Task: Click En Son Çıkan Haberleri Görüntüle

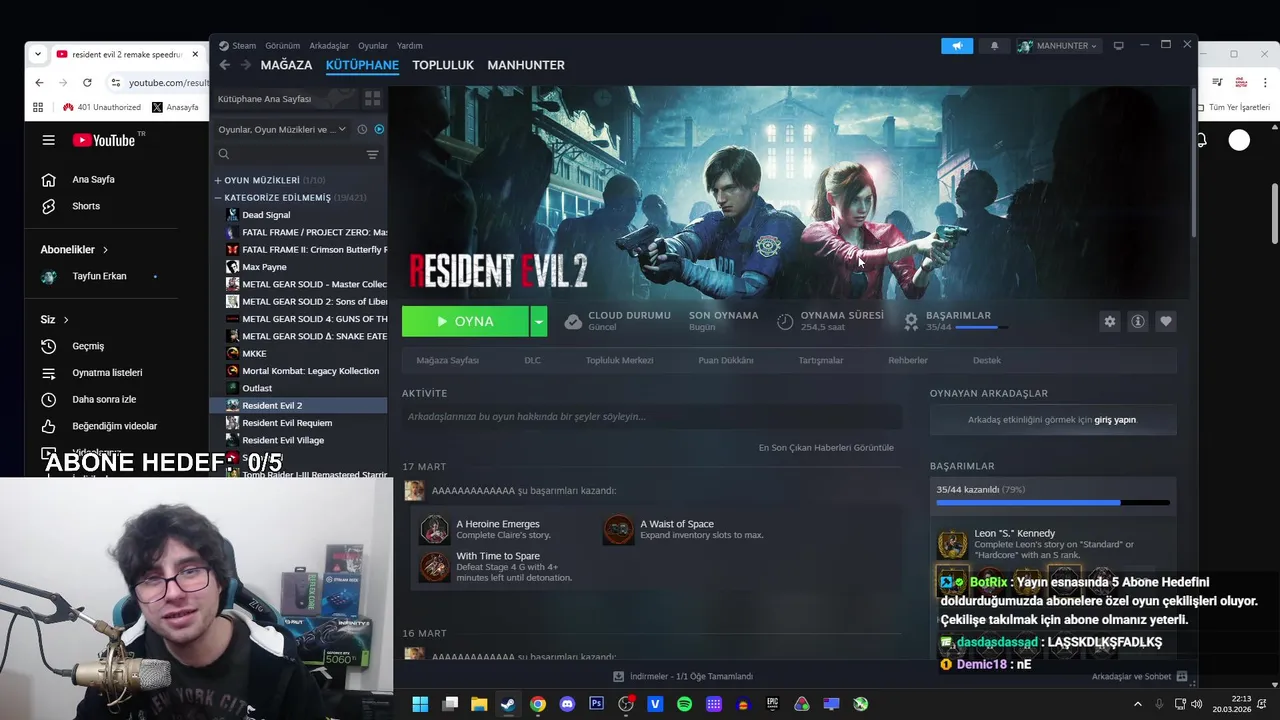Action: (826, 447)
